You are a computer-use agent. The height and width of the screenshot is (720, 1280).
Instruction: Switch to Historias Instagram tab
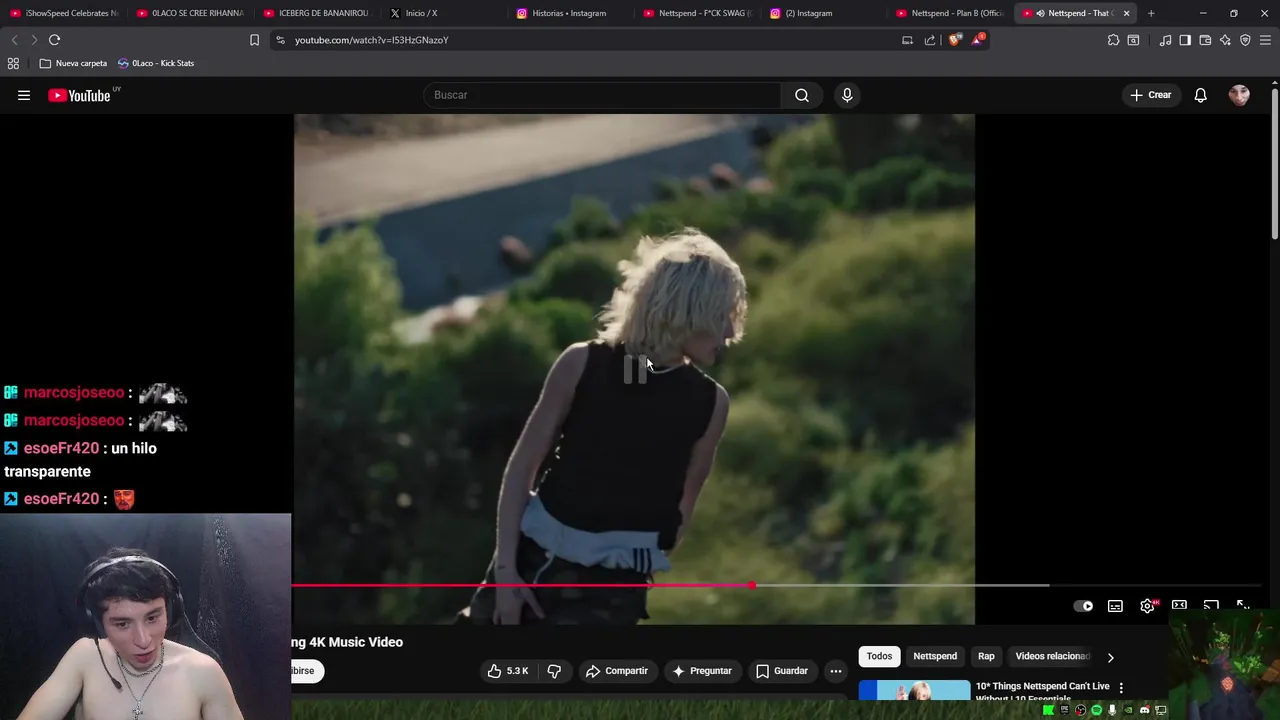click(x=571, y=13)
